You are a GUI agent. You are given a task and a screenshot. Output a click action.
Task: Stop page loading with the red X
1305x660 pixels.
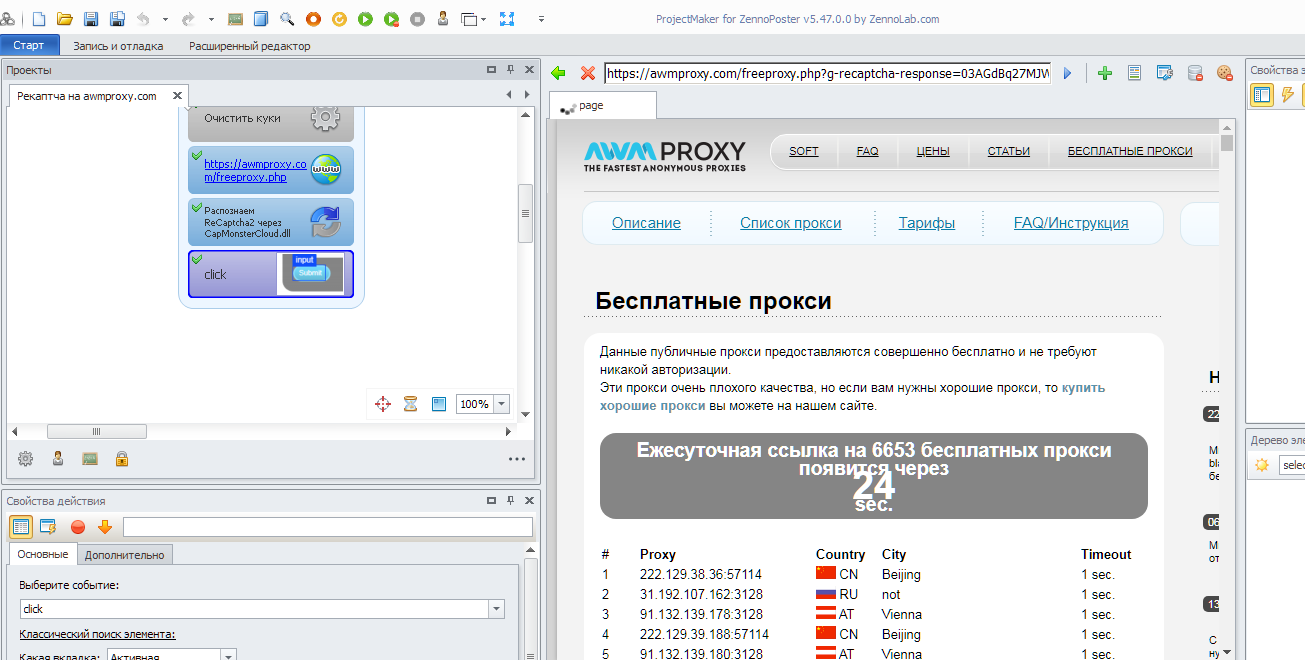click(588, 73)
